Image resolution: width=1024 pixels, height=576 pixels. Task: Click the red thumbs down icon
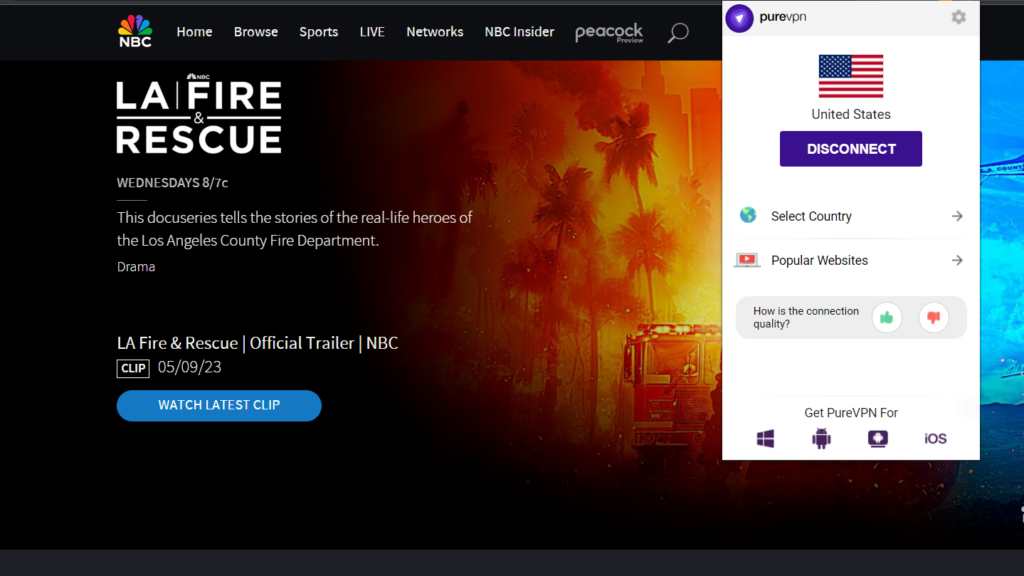pyautogui.click(x=933, y=318)
